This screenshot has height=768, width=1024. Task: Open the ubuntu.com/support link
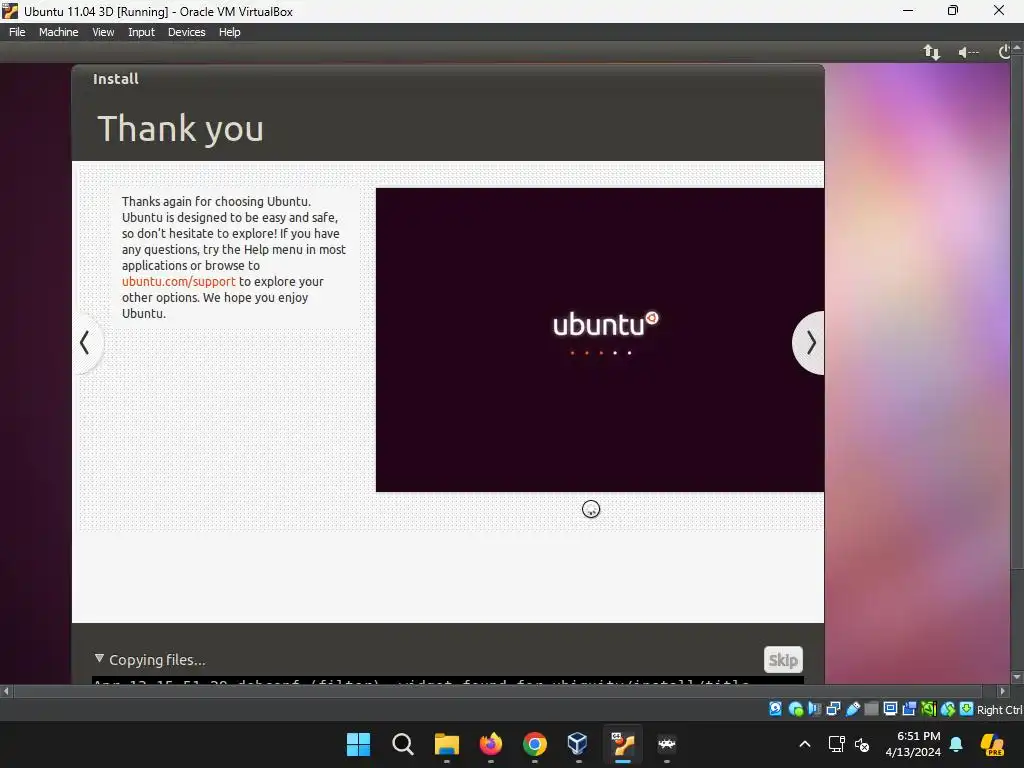(178, 281)
